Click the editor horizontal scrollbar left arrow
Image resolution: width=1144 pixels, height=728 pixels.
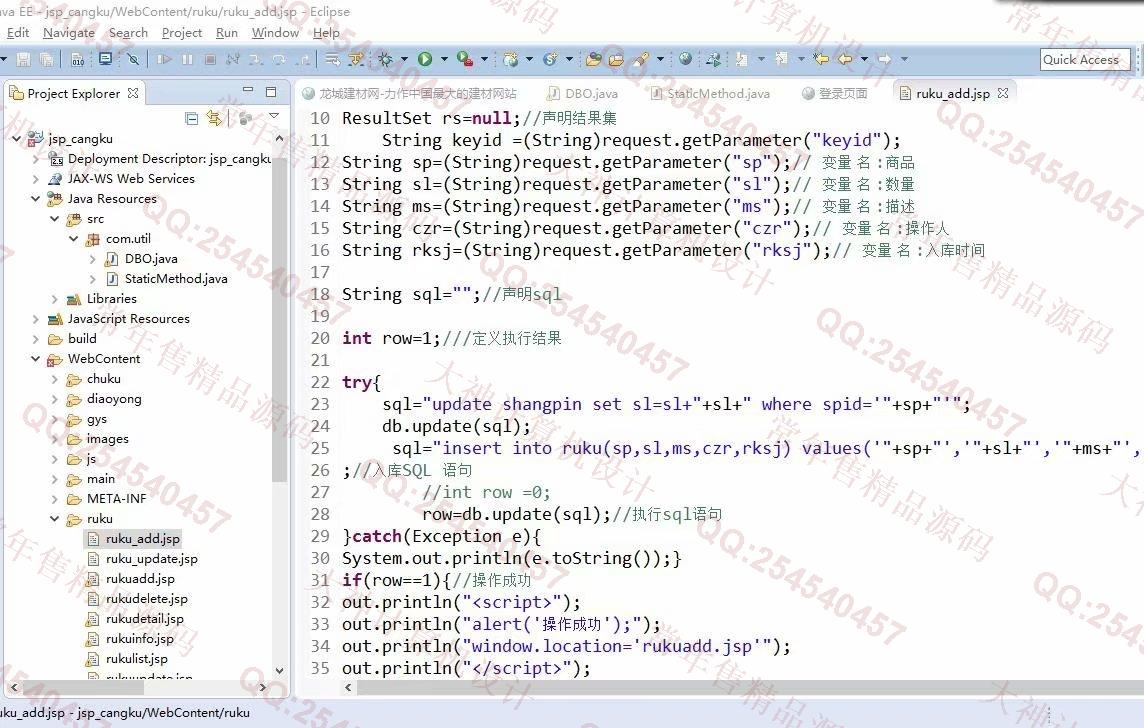[349, 687]
